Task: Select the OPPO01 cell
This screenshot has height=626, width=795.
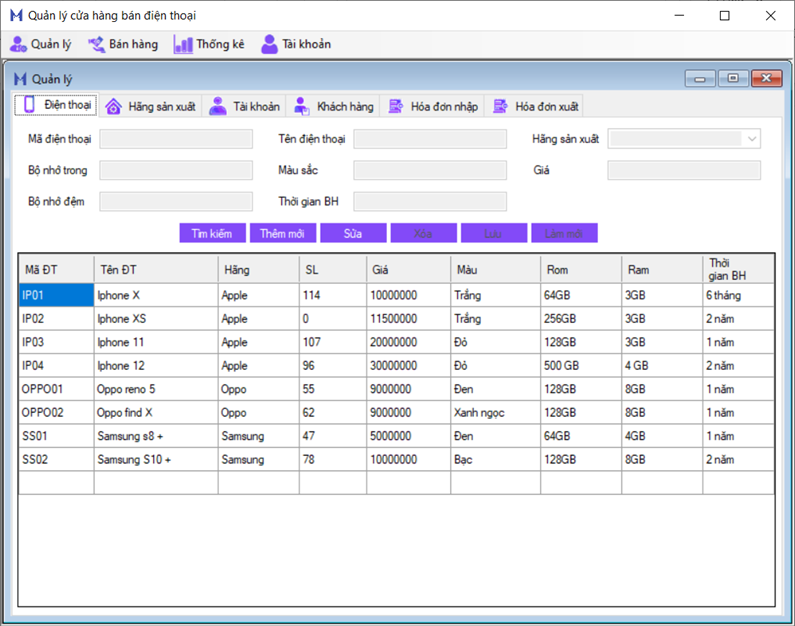Action: [x=56, y=389]
